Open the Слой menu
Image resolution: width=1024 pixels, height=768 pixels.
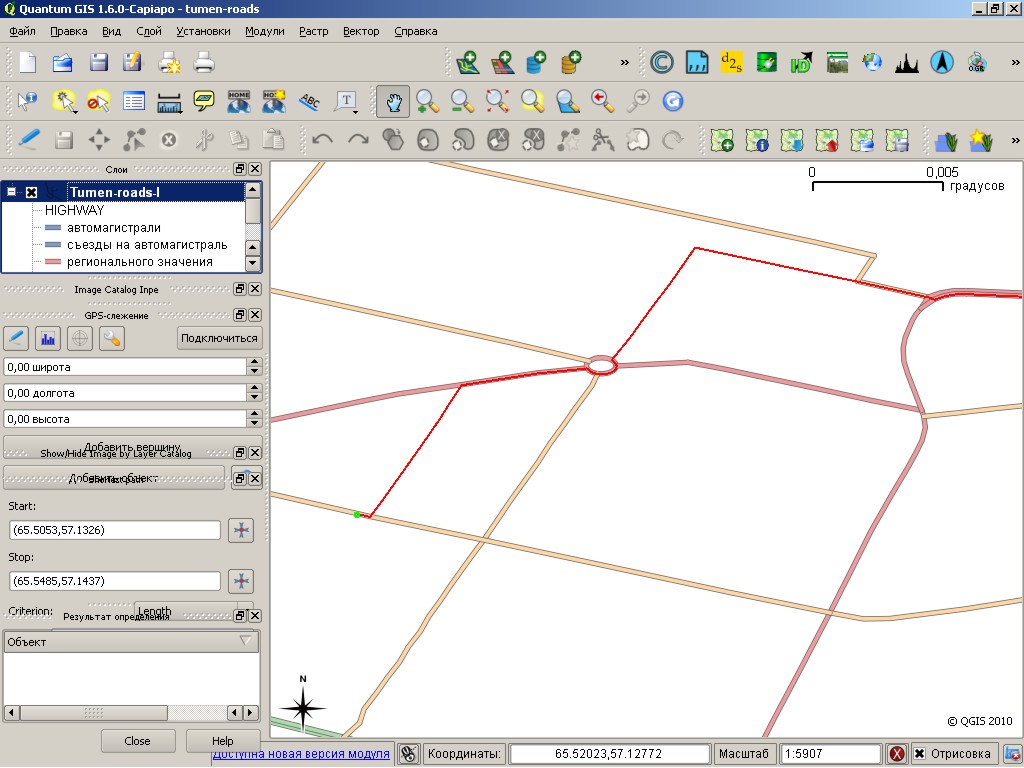click(x=149, y=31)
